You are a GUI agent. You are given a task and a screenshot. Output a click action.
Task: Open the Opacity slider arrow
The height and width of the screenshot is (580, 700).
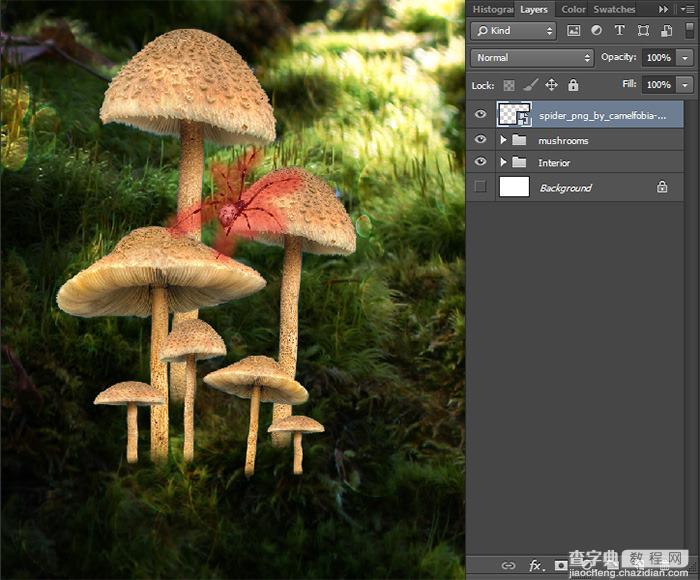[x=685, y=58]
